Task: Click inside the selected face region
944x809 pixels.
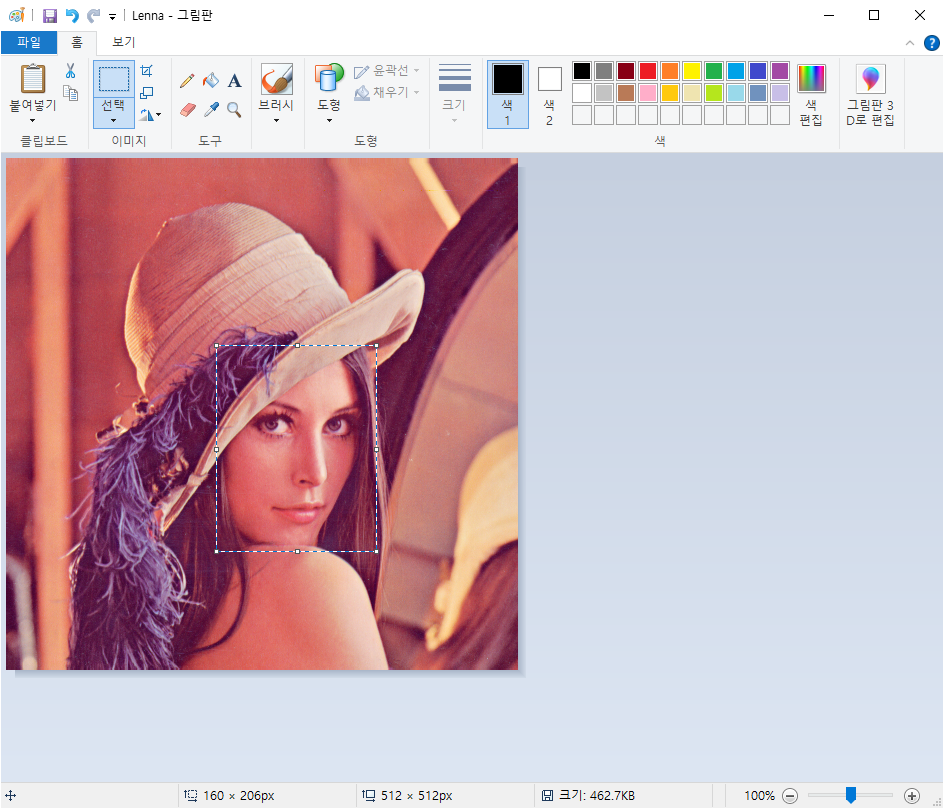Action: click(296, 448)
